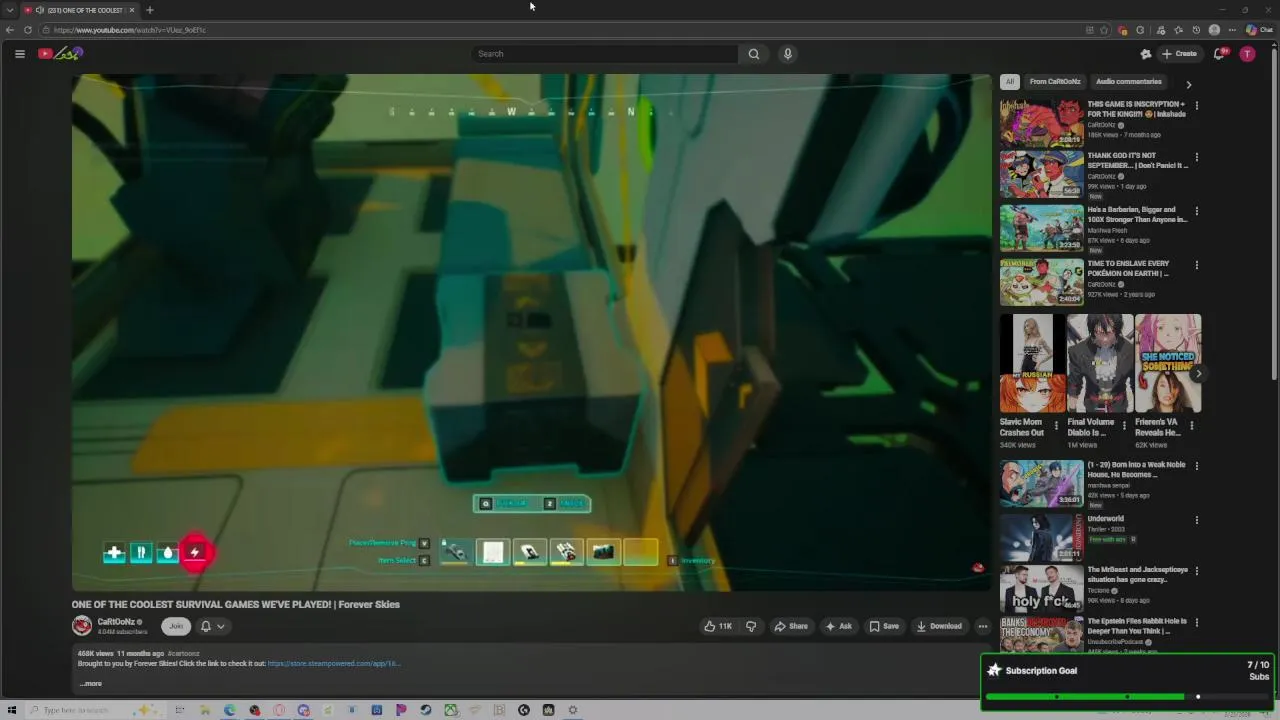Open the Underworld movie thumbnail
The width and height of the screenshot is (1280, 720).
[1041, 537]
